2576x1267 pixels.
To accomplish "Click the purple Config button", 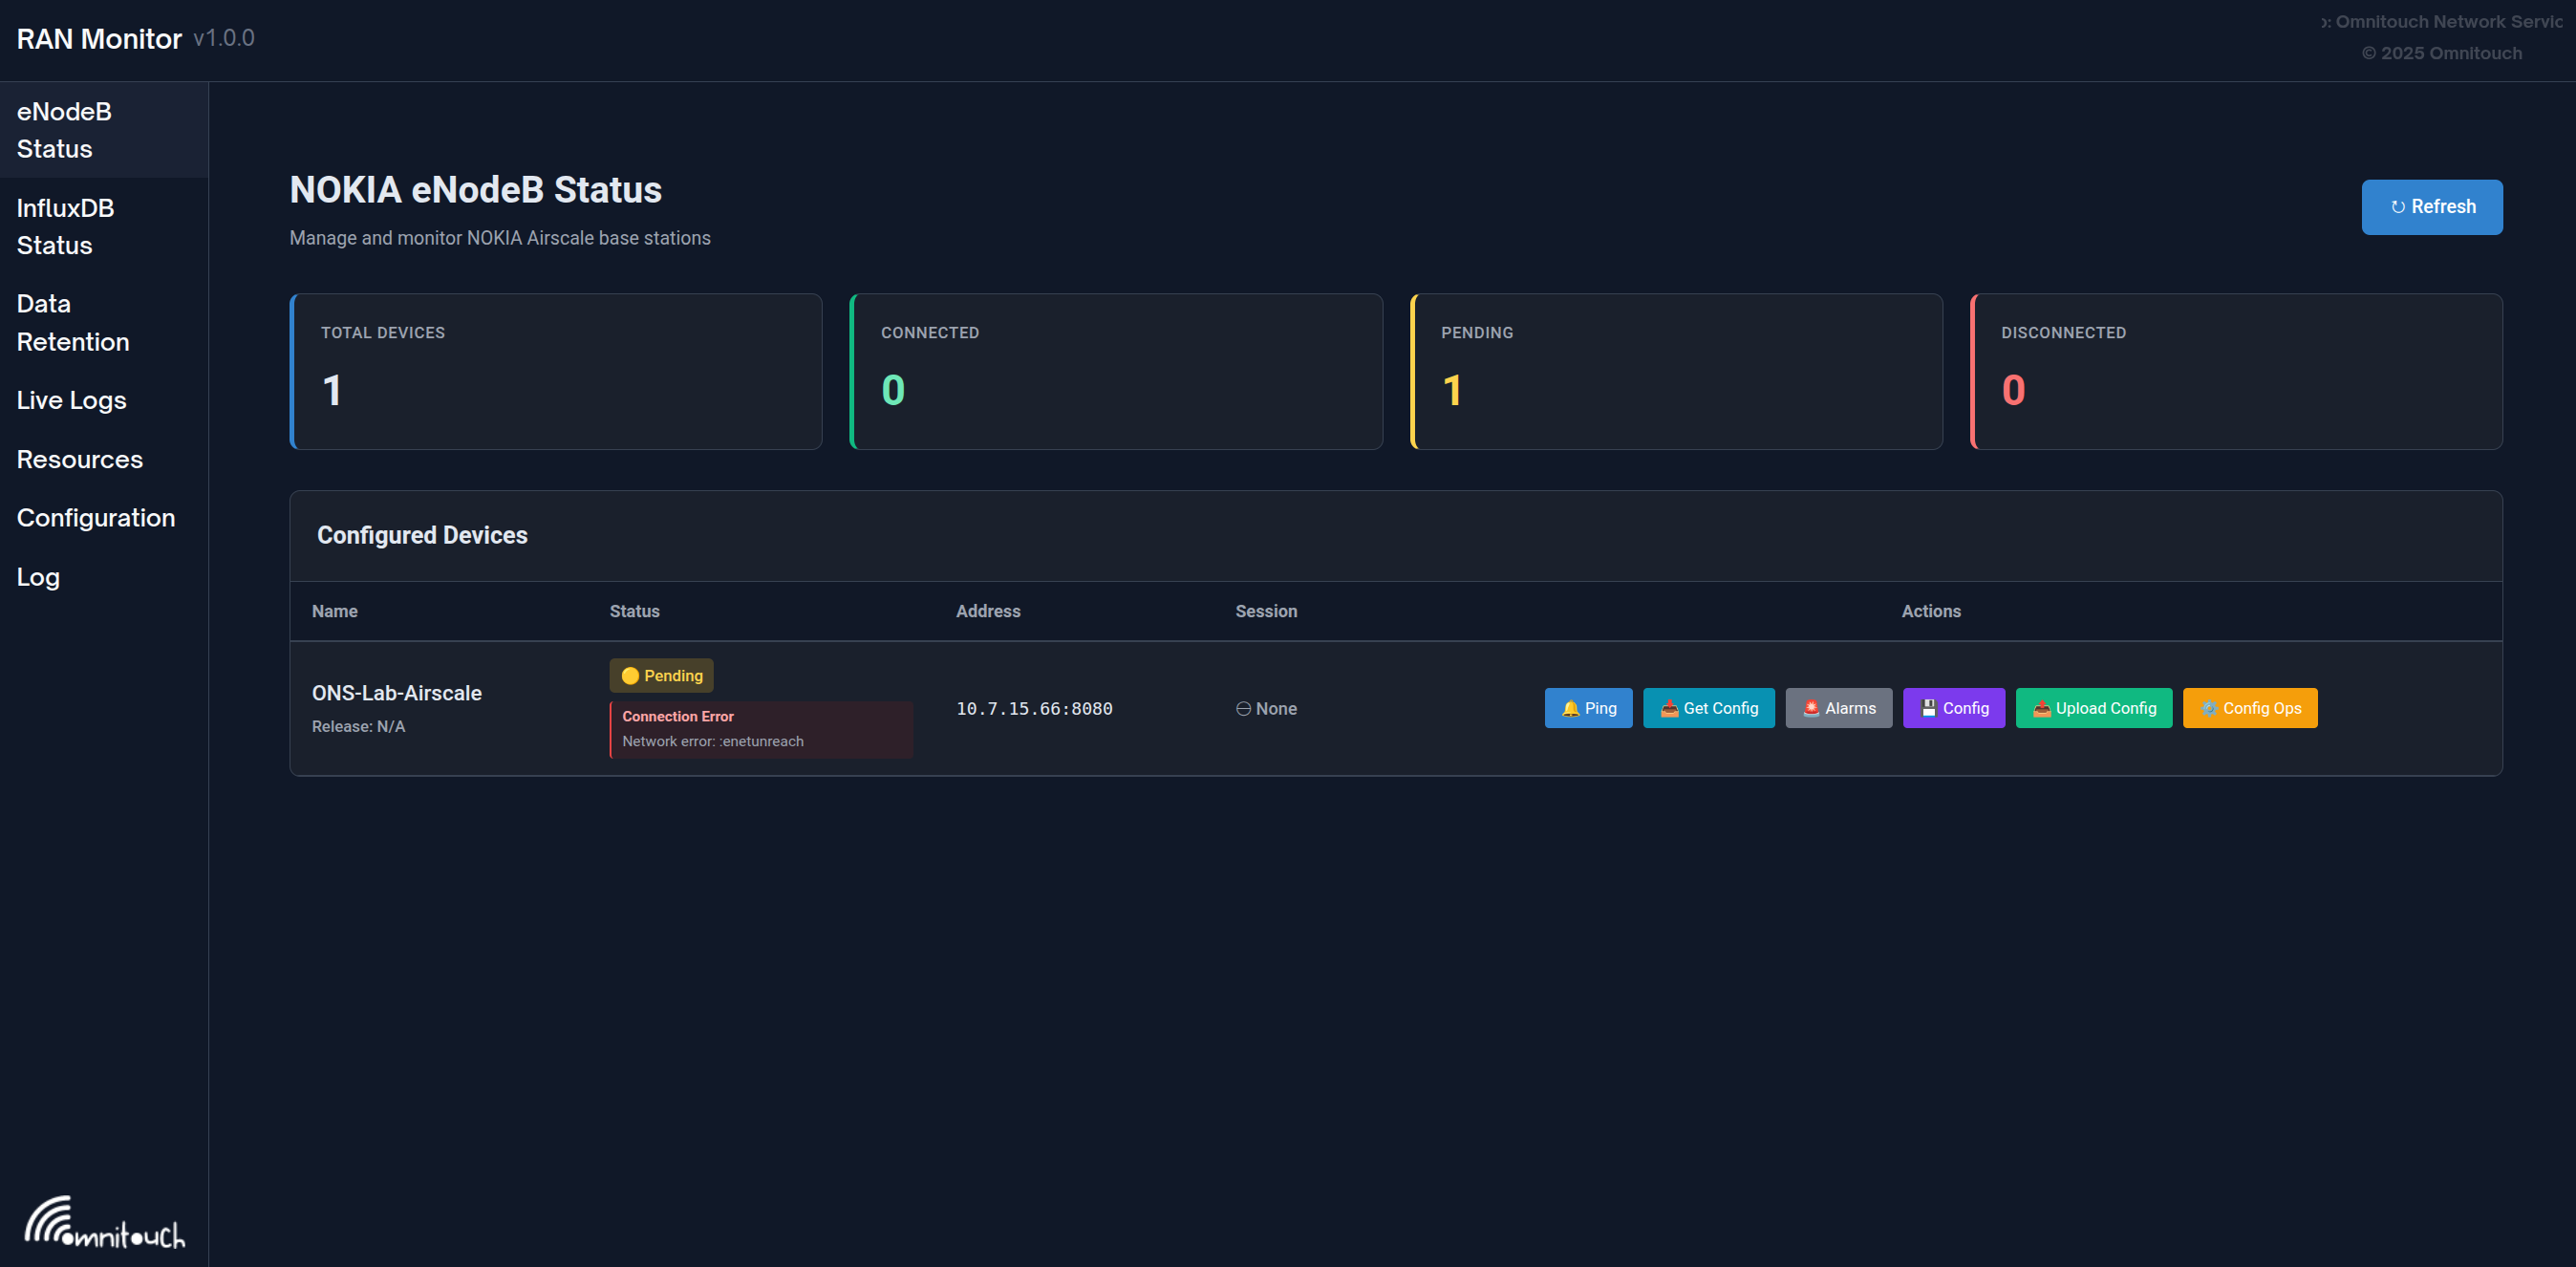I will pos(1953,708).
